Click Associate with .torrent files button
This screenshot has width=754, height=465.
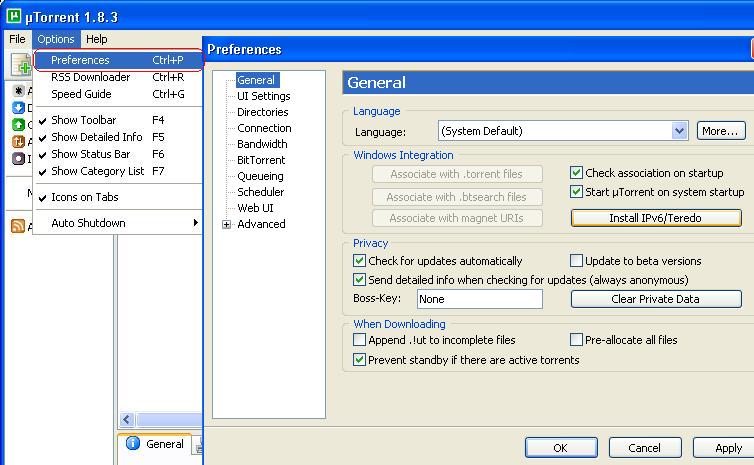click(x=457, y=174)
